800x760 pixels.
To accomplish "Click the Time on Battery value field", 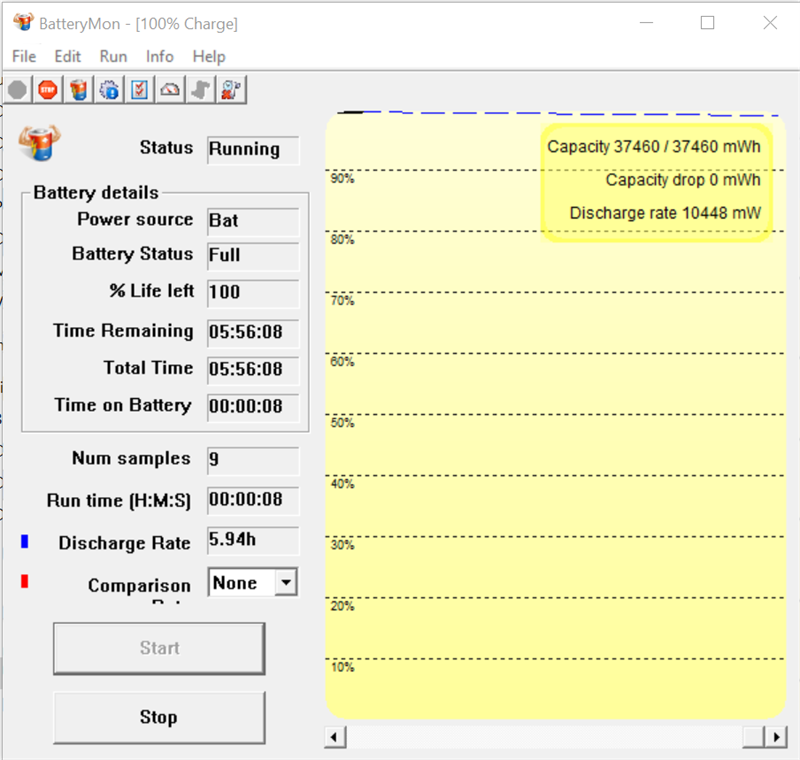I will 253,407.
